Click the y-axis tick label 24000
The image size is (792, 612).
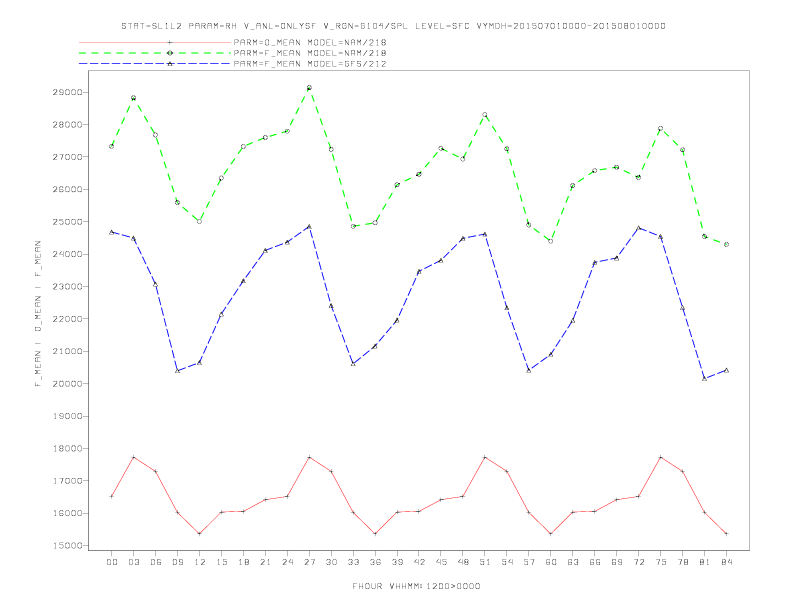(68, 254)
